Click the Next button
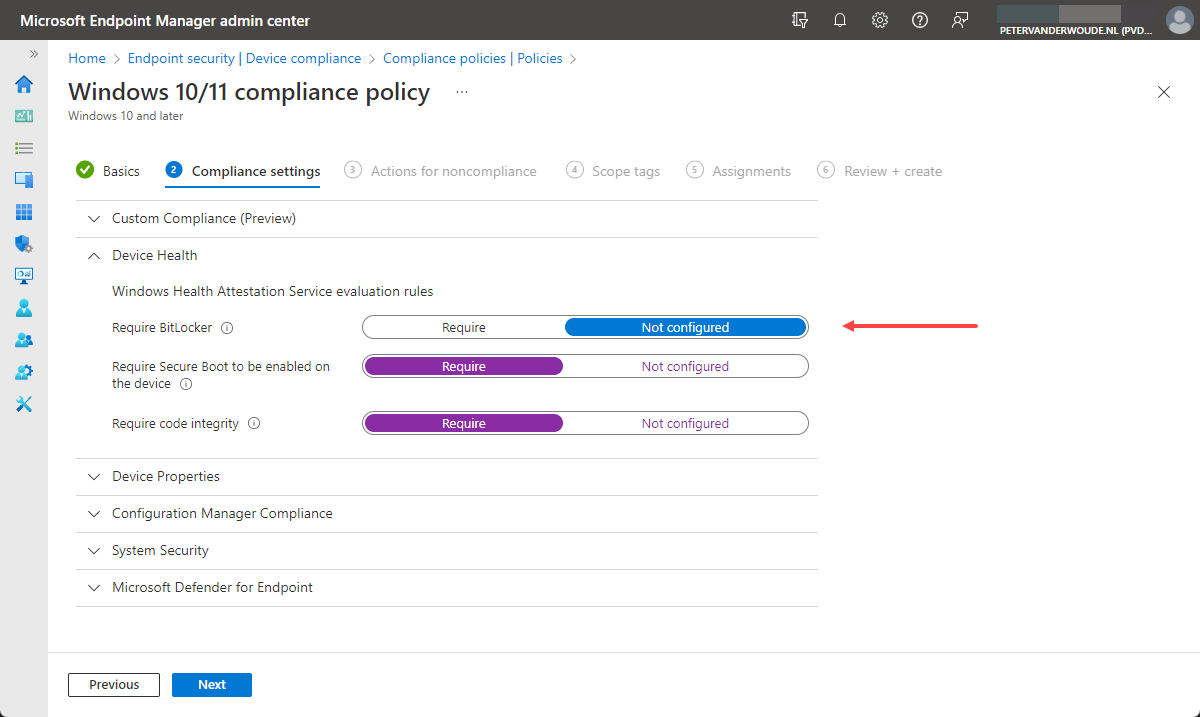Image resolution: width=1200 pixels, height=717 pixels. coord(211,684)
